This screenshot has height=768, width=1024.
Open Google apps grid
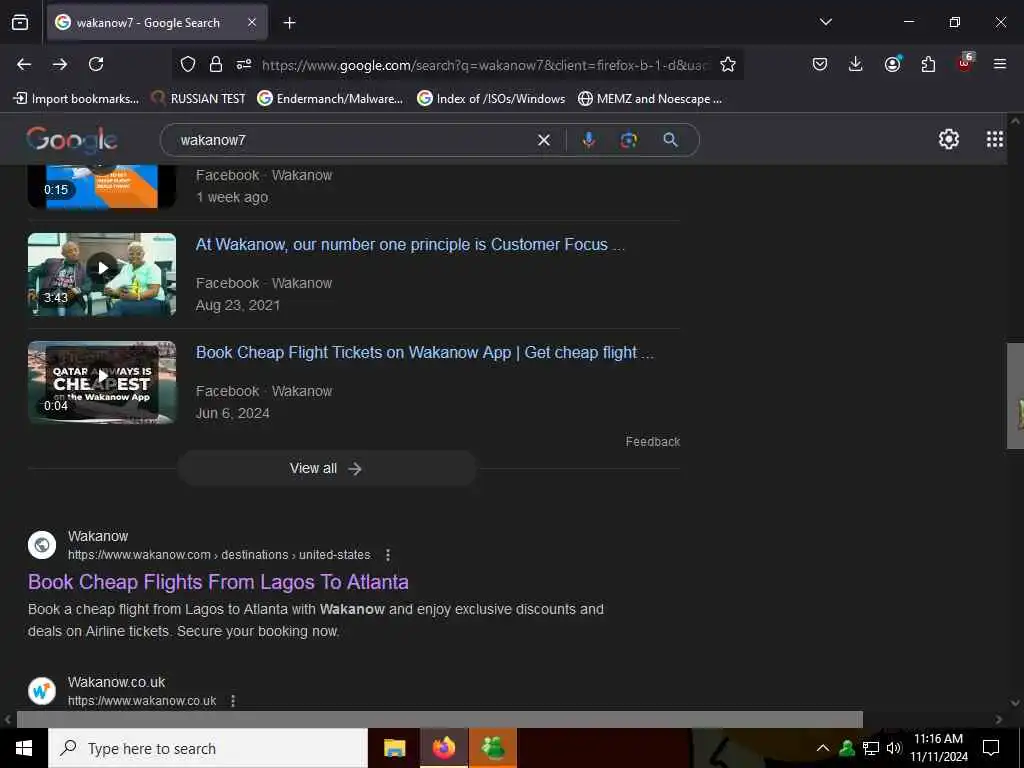[995, 138]
